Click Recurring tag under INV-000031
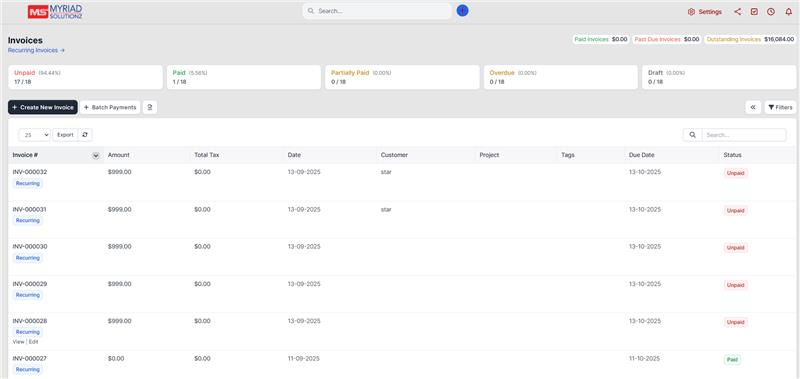This screenshot has height=379, width=800. pos(28,221)
